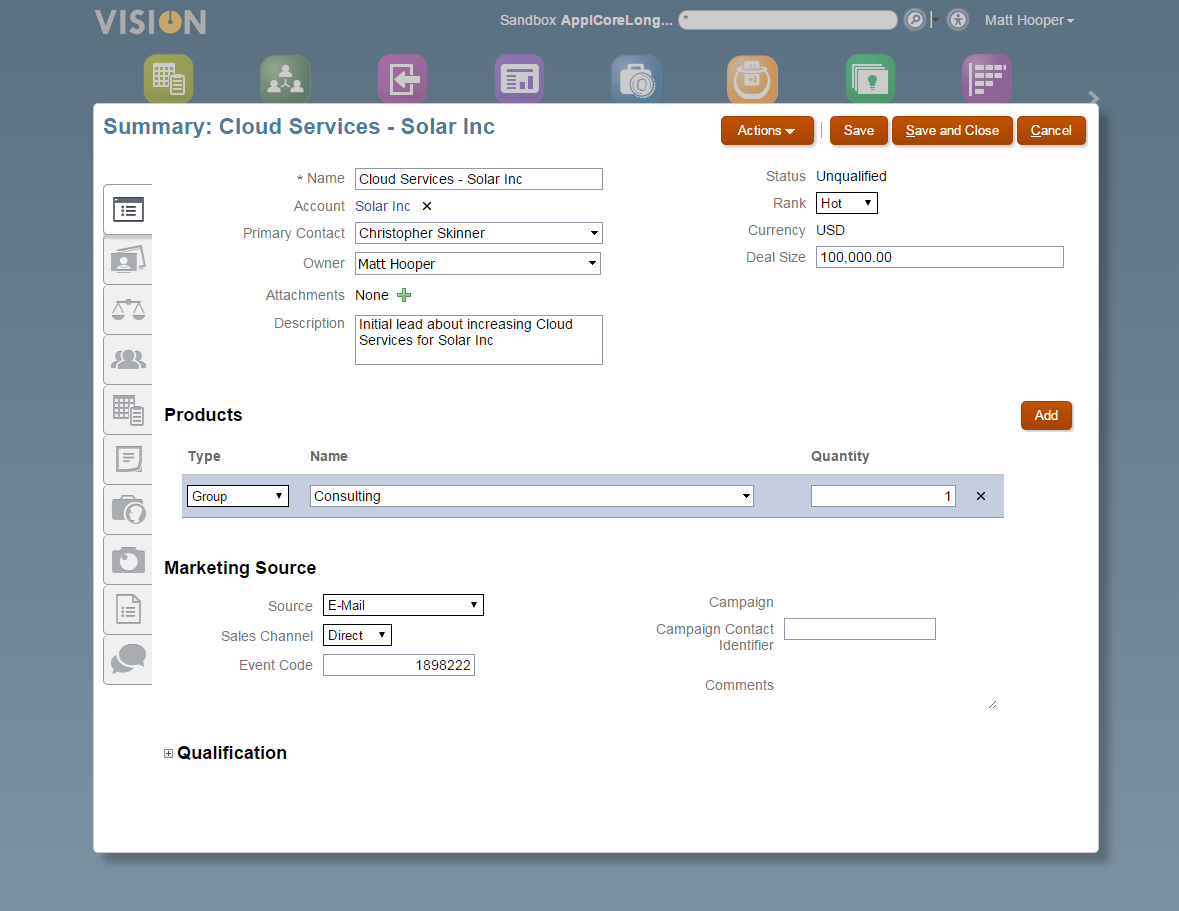
Task: Click the global search box
Action: [787, 20]
